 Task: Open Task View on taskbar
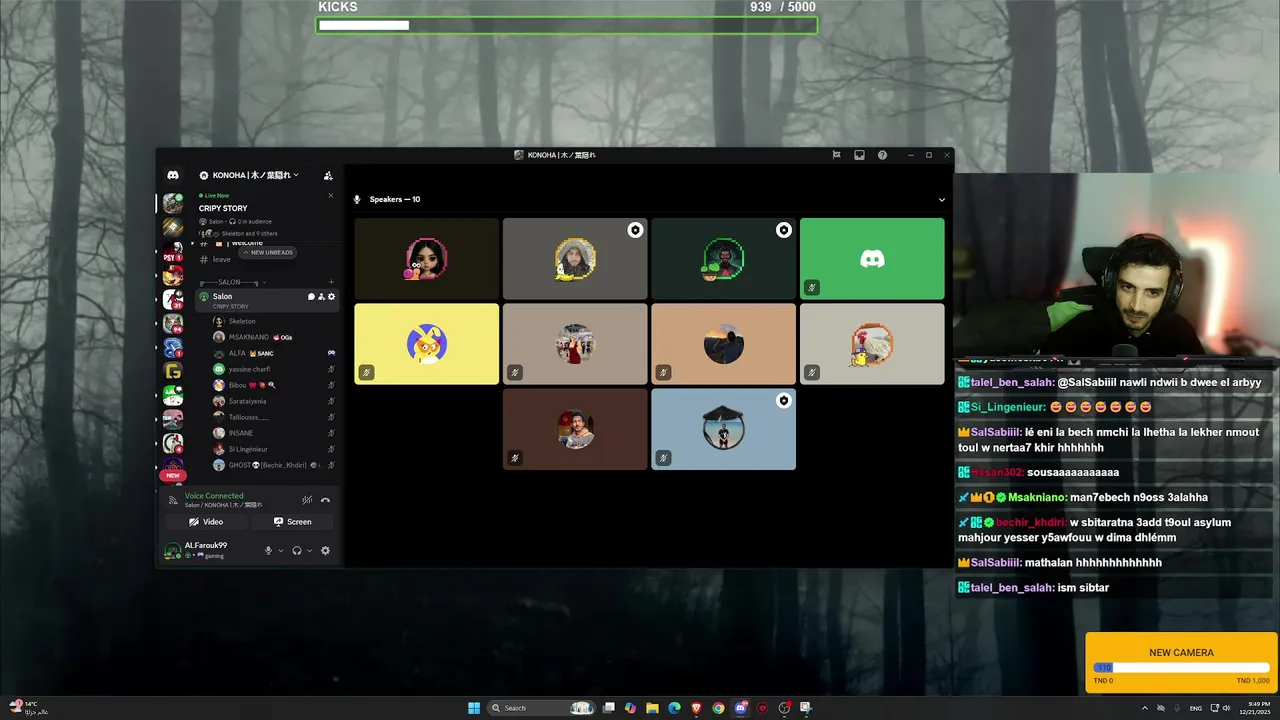pyautogui.click(x=608, y=708)
